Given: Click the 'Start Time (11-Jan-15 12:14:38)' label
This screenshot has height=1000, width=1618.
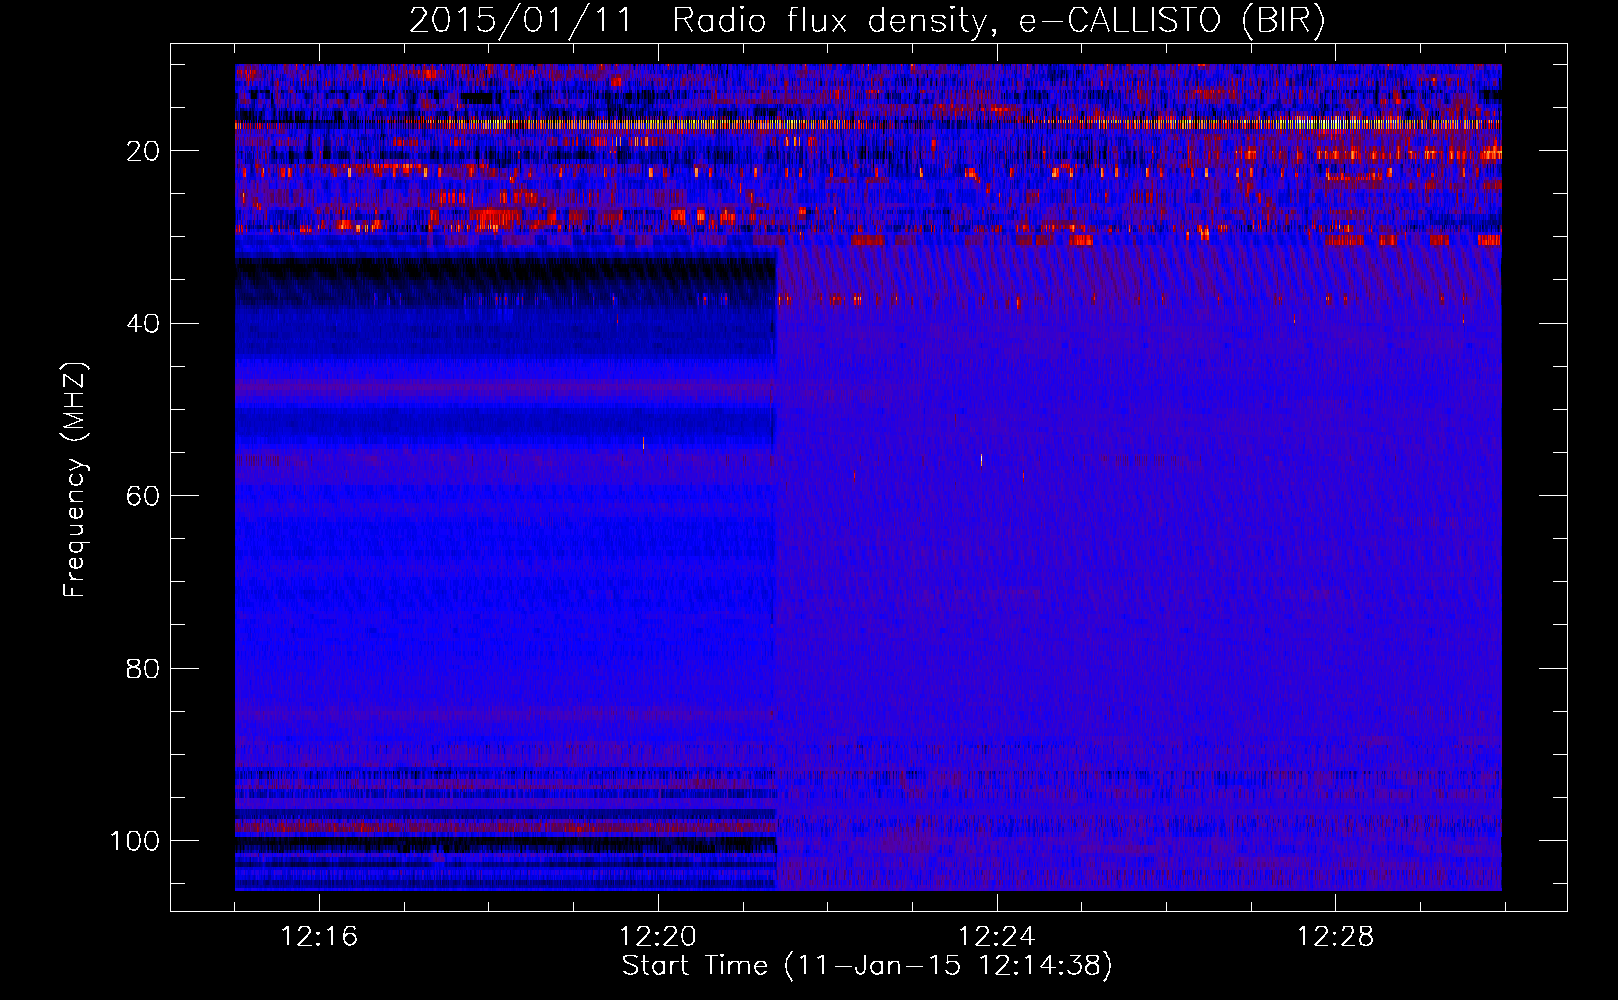Looking at the screenshot, I should (867, 966).
